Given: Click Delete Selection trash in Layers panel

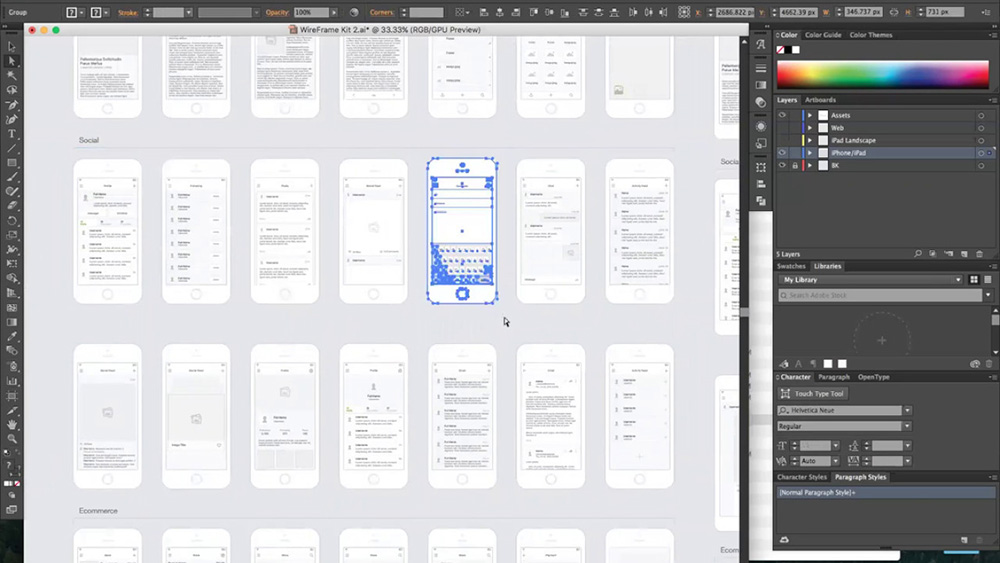Looking at the screenshot, I should point(980,254).
